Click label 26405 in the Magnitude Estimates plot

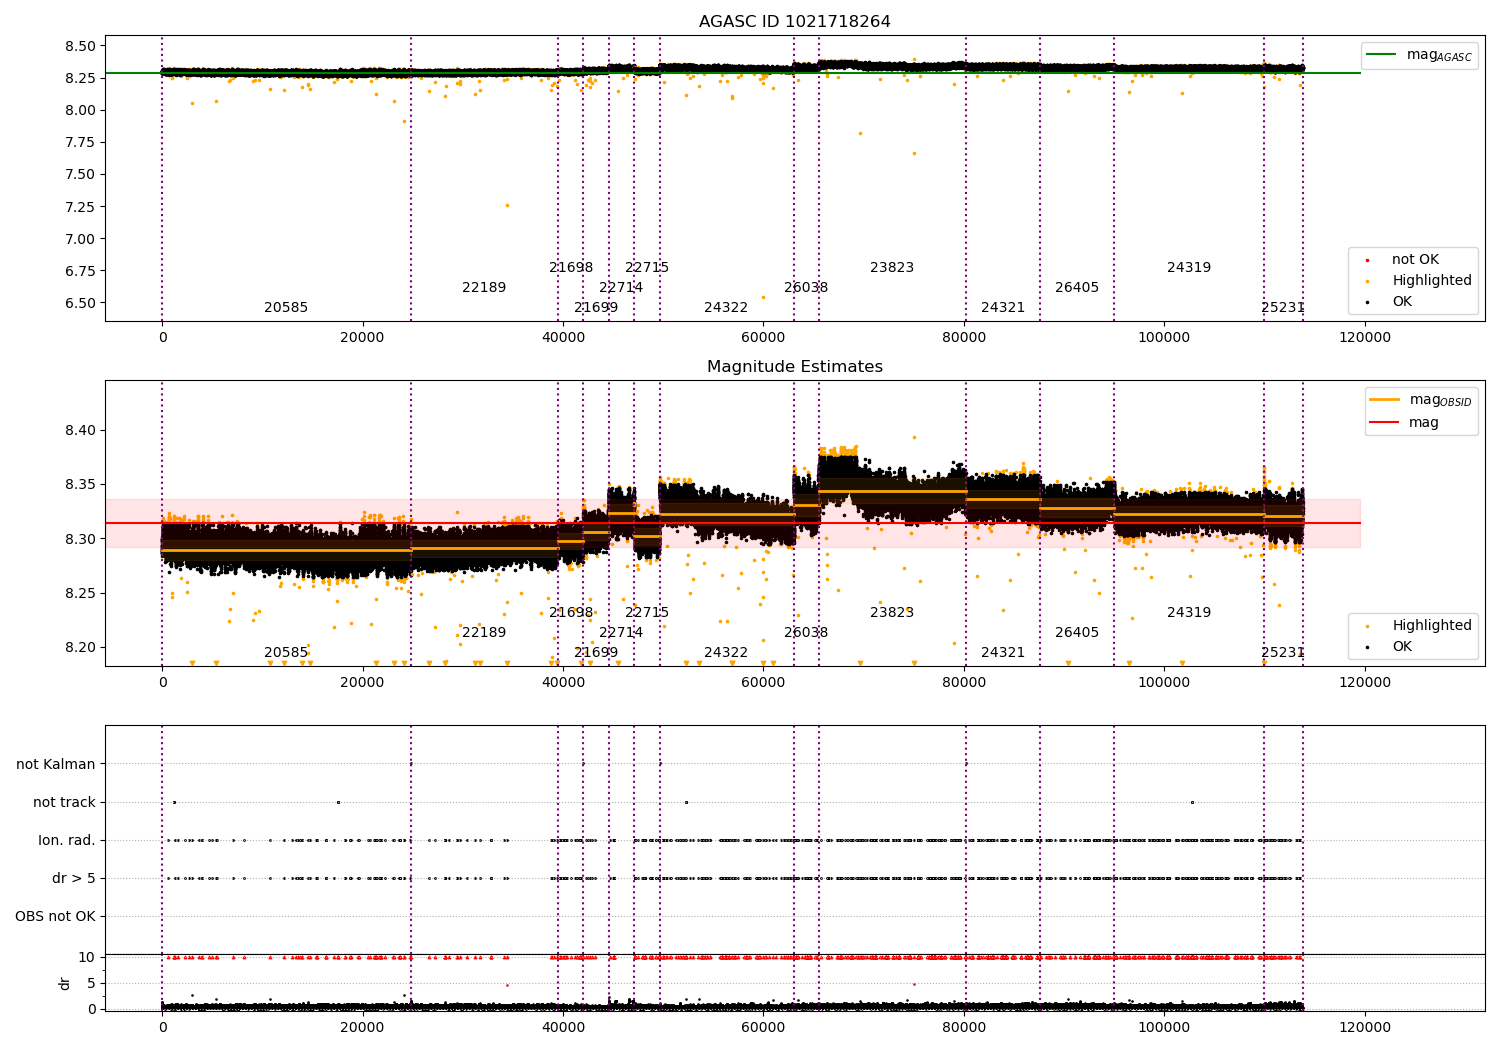point(1077,633)
